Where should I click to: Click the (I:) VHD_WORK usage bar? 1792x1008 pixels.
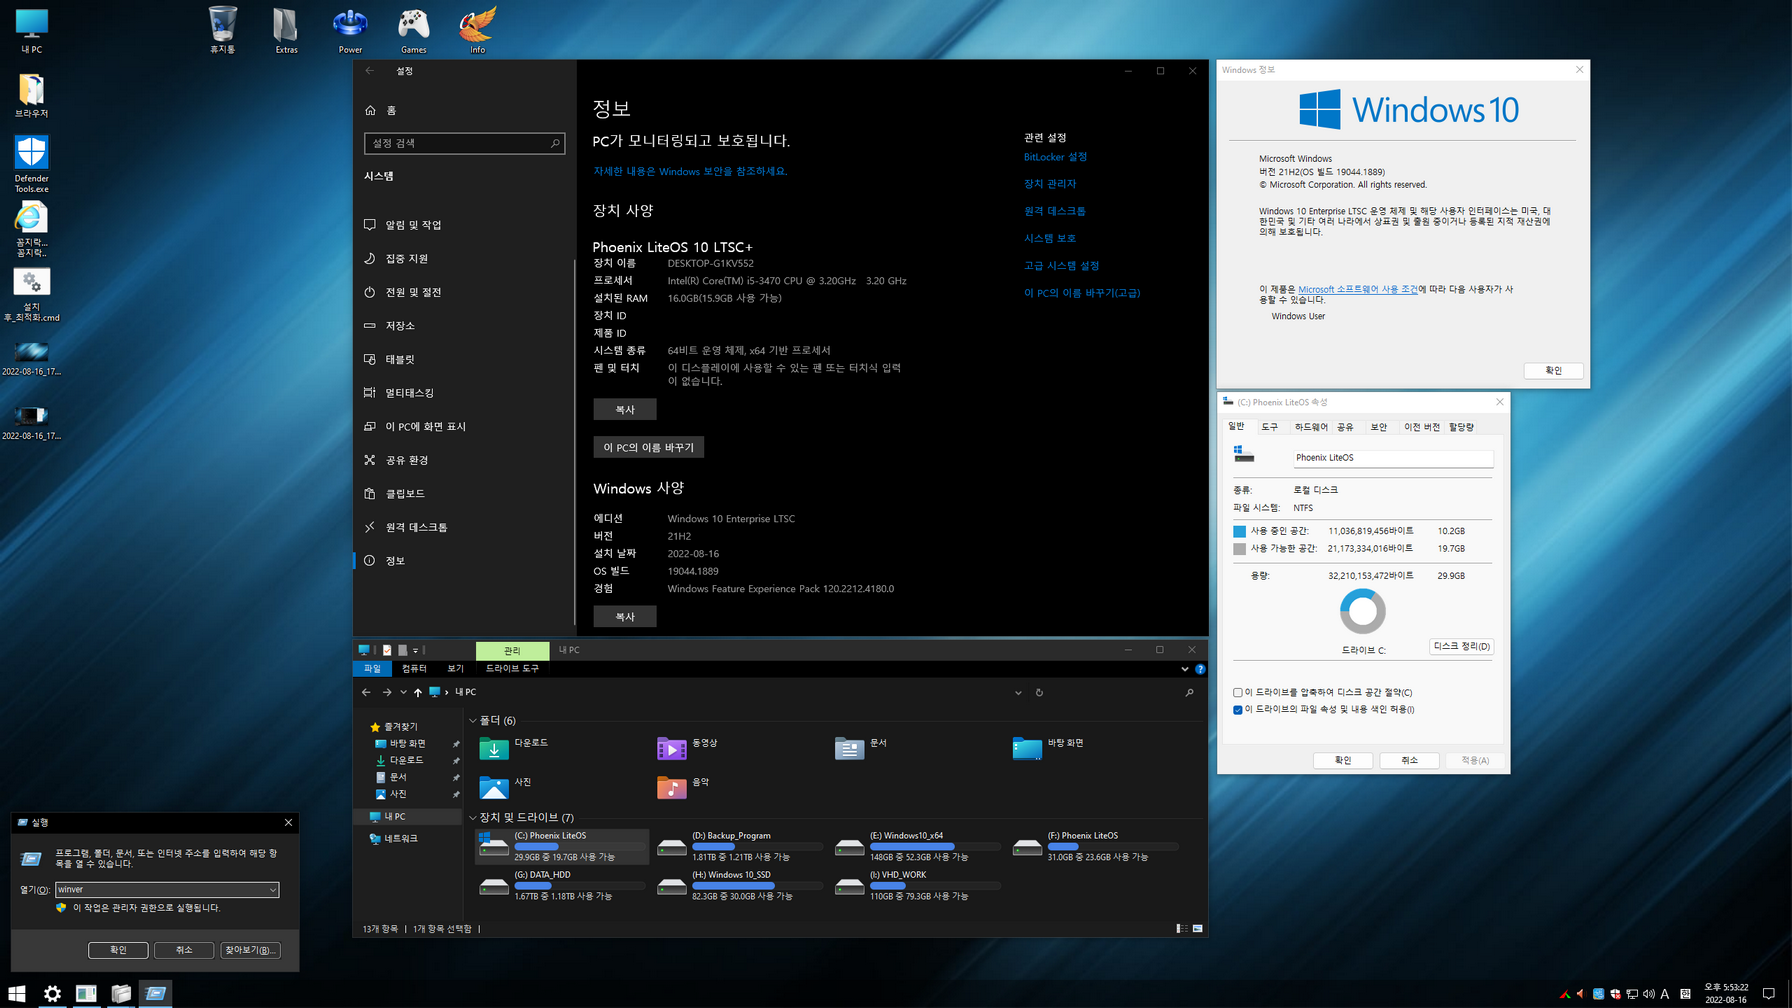point(935,885)
